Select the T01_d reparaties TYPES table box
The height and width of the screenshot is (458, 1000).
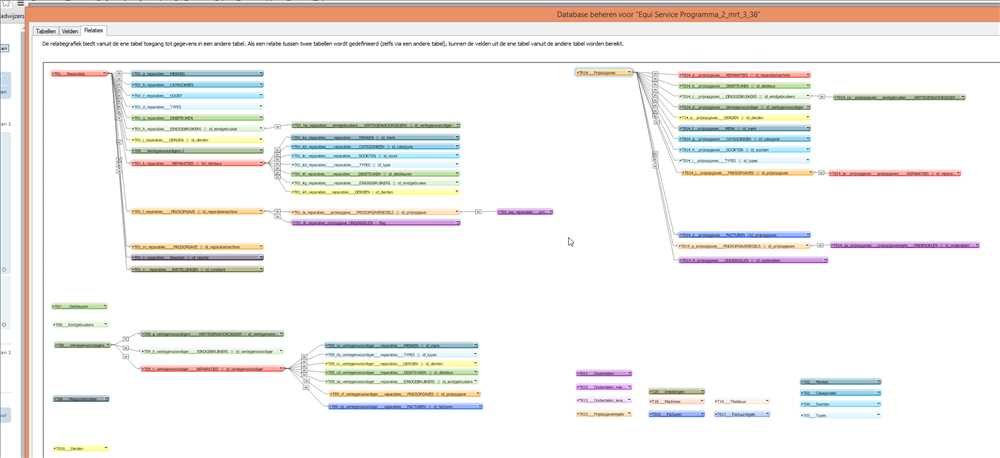click(x=198, y=107)
